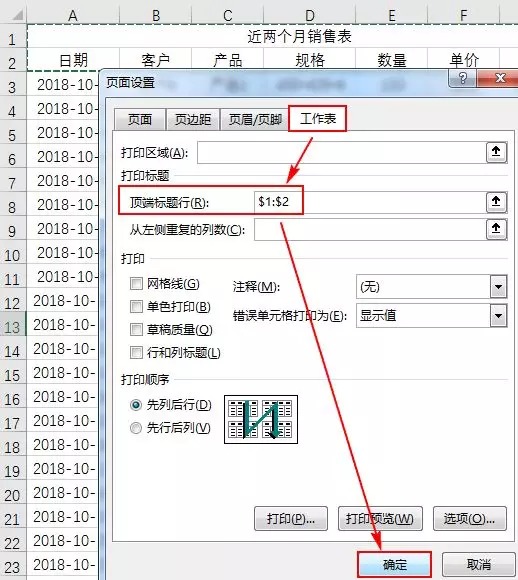Screen dimensions: 518x580
Task: Open 选项(O)... button
Action: pyautogui.click(x=470, y=519)
